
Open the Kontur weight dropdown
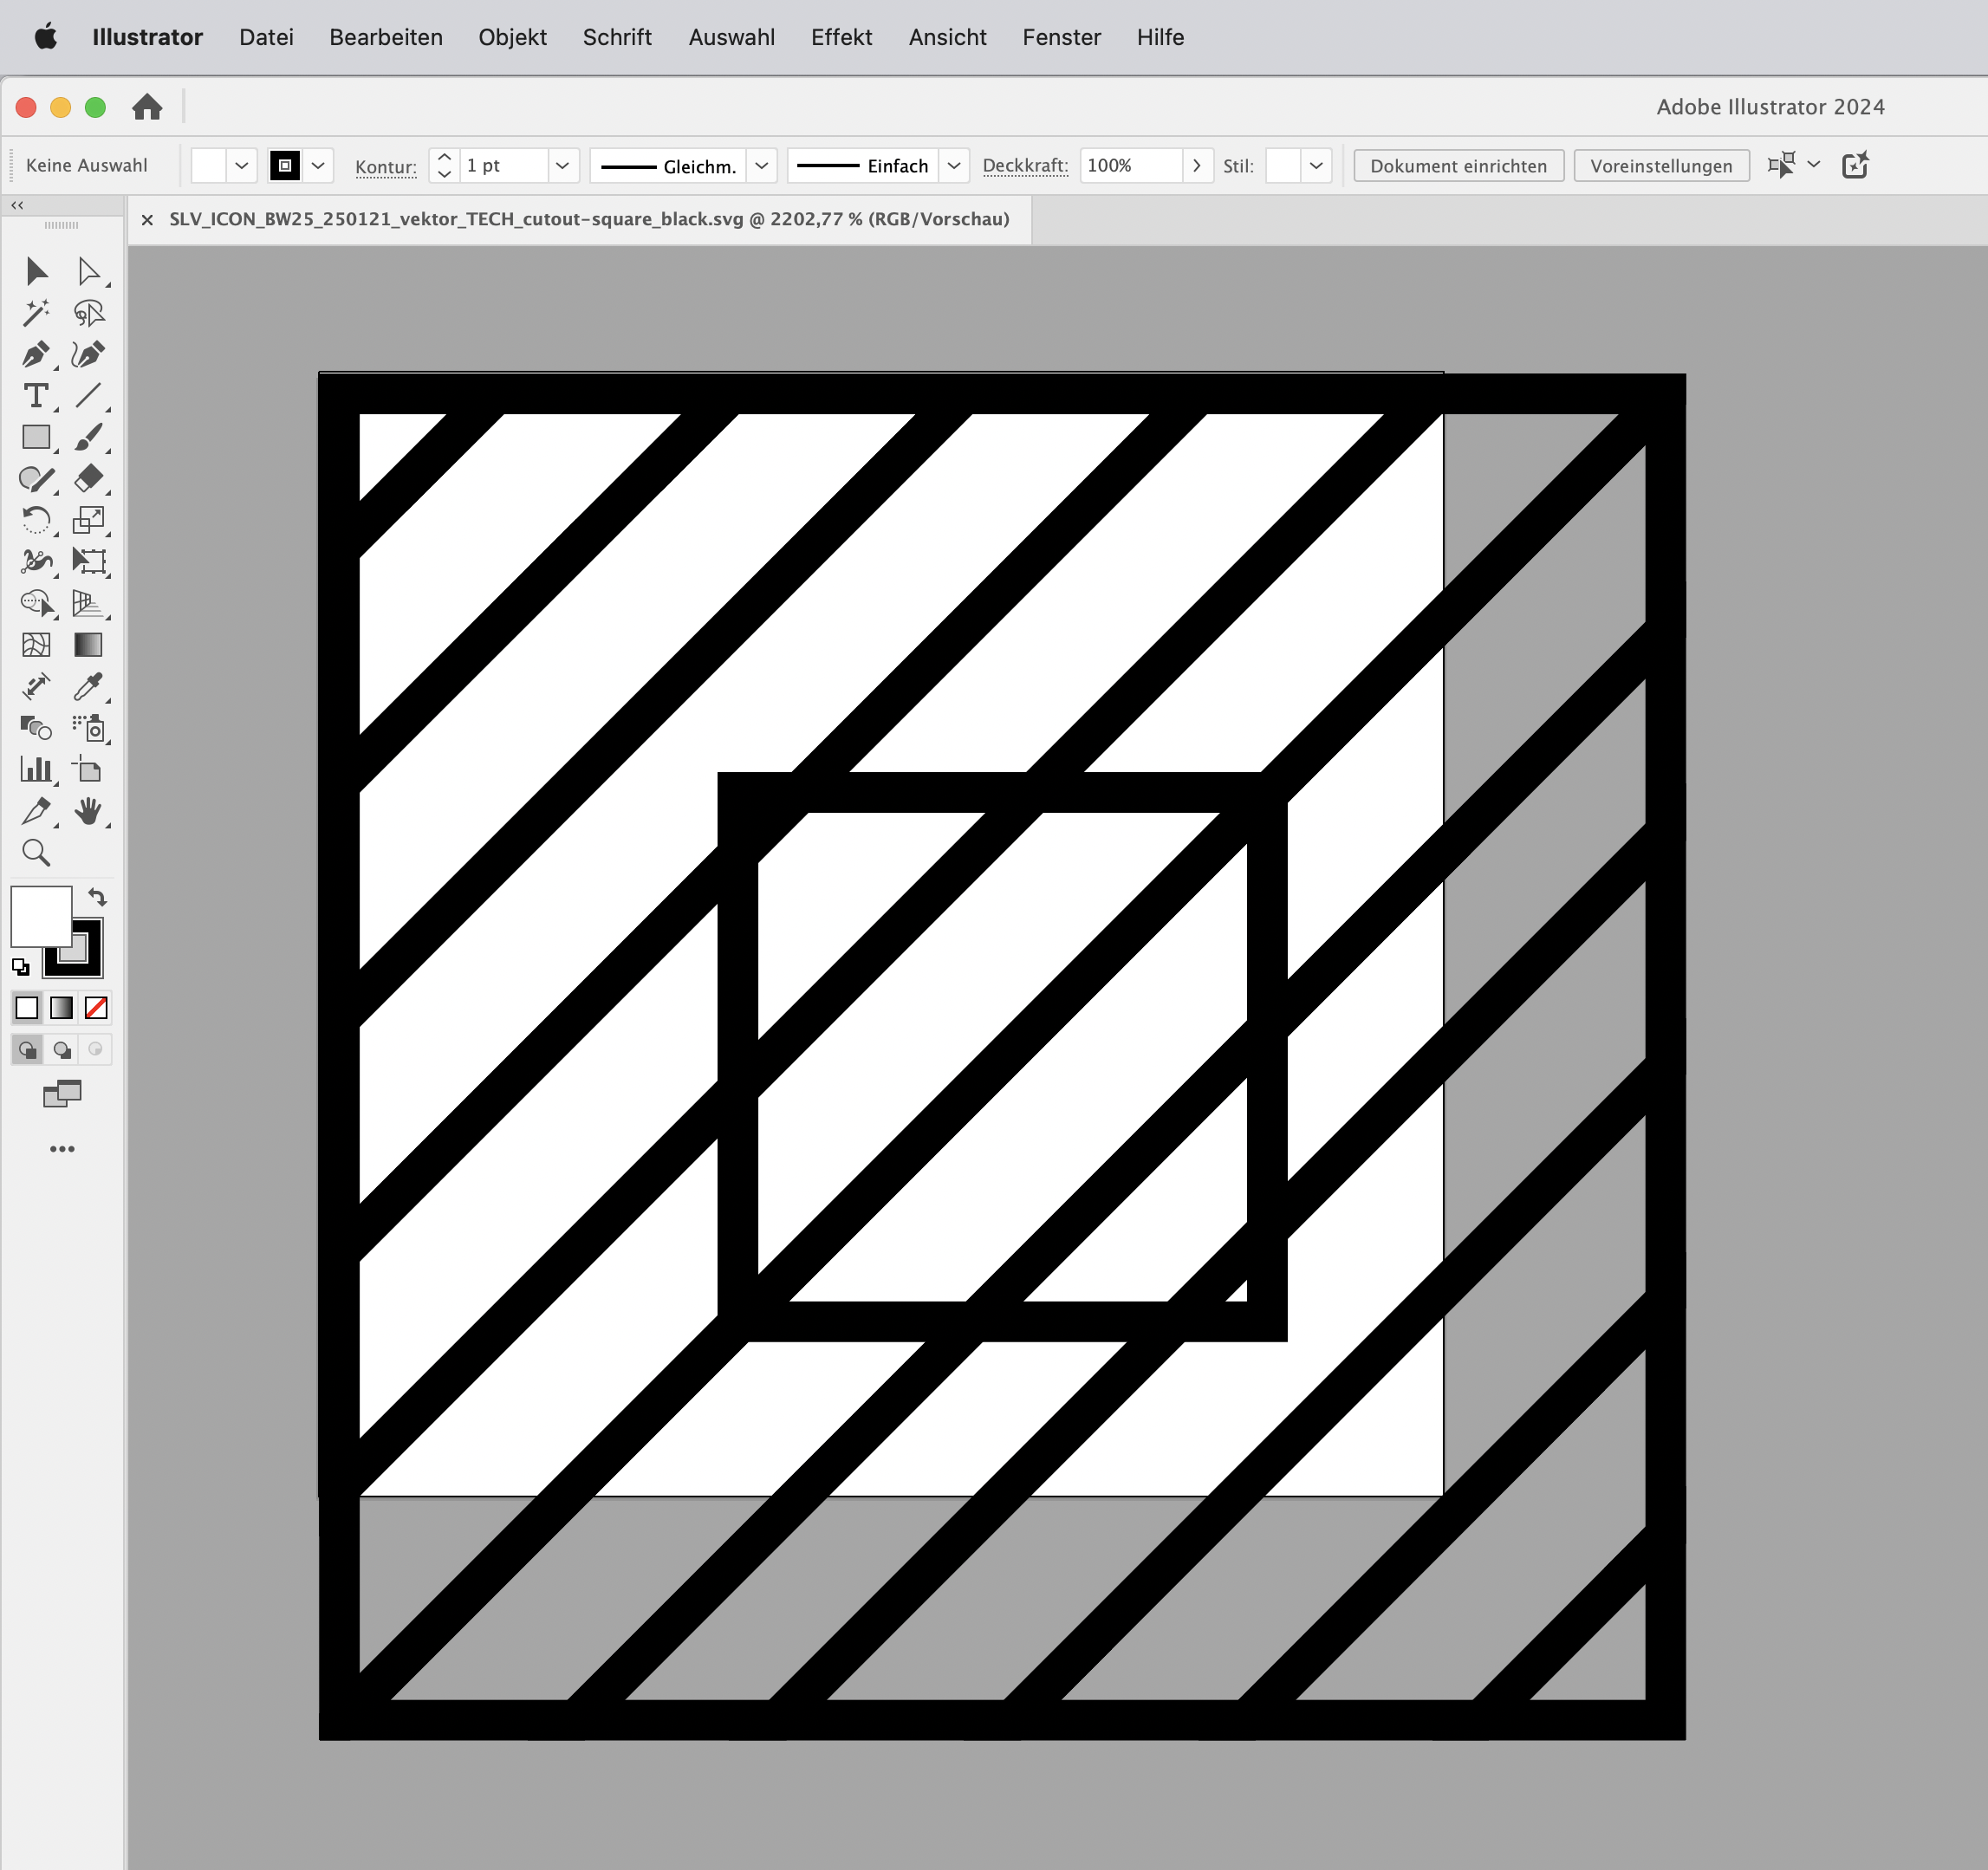pos(562,166)
